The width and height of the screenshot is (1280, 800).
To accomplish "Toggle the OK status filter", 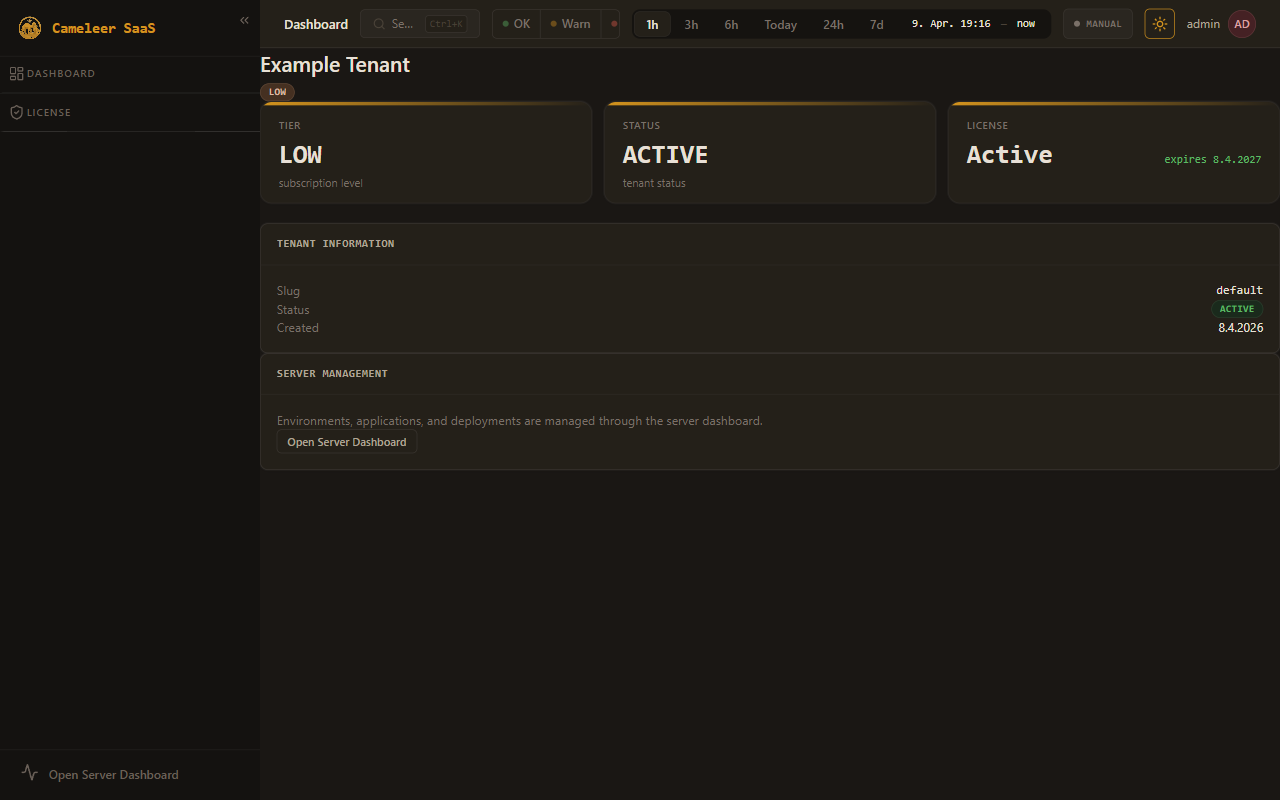I will coord(516,24).
